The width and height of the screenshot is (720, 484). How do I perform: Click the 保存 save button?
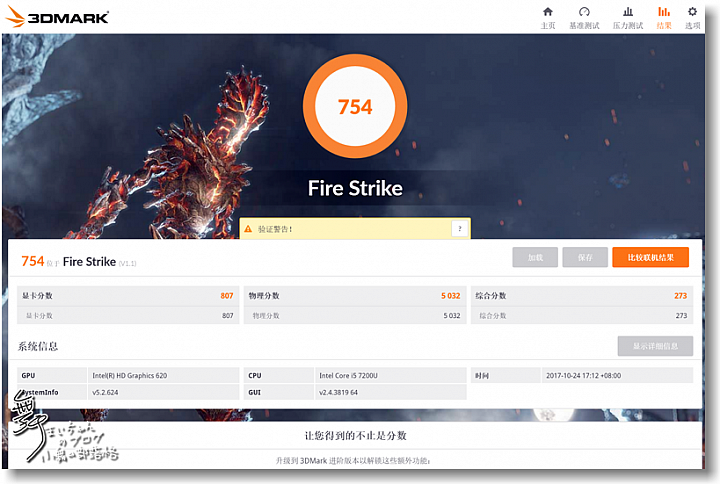pyautogui.click(x=585, y=257)
